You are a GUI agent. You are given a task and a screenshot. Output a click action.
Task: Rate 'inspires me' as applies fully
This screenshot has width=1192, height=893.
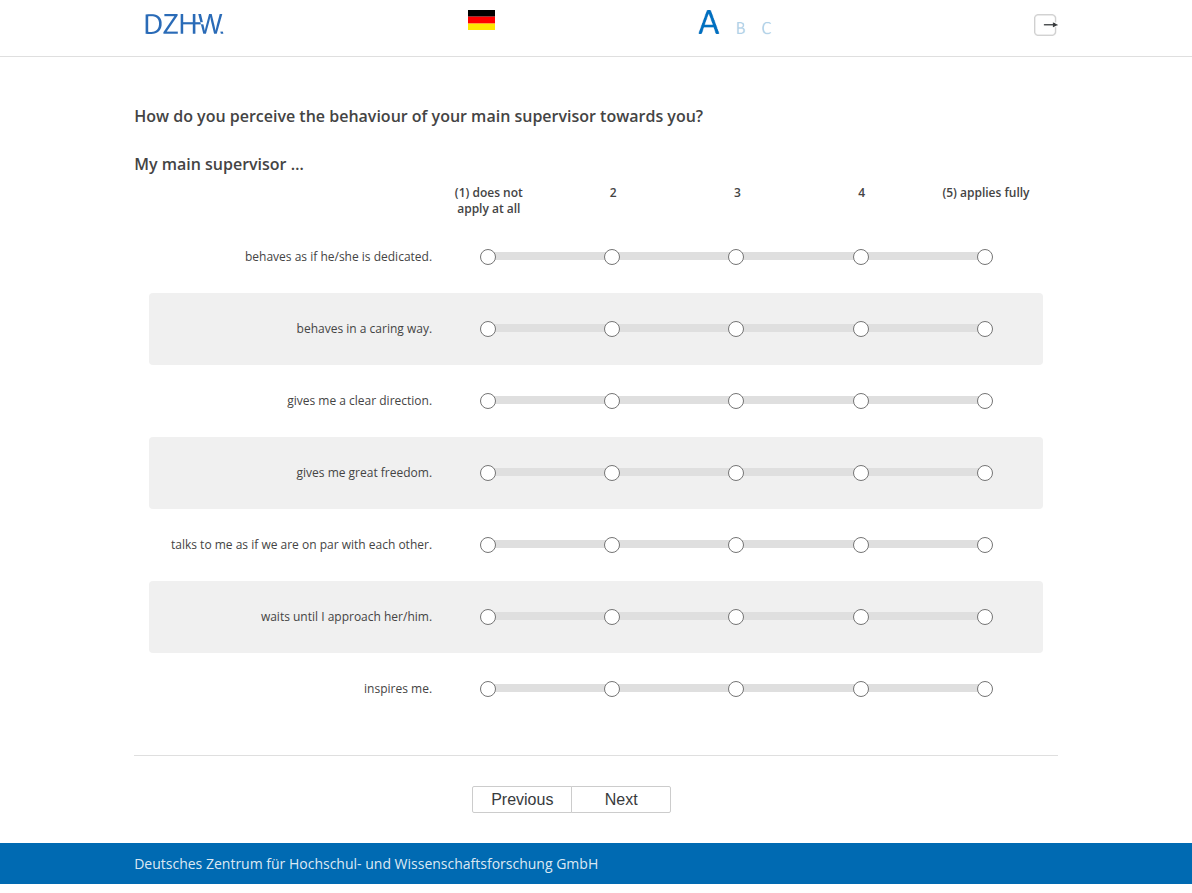[984, 689]
